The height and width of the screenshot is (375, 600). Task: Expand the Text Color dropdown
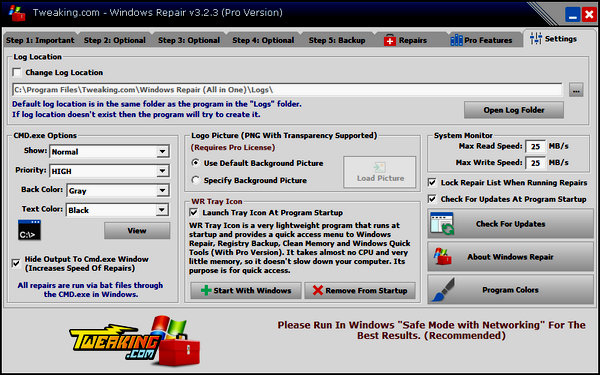coord(117,210)
